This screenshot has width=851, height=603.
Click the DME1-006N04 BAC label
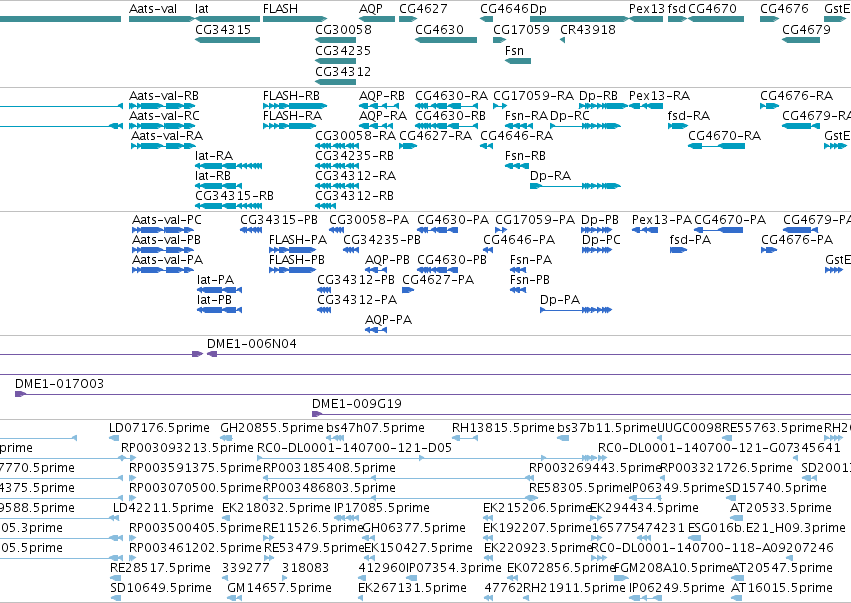tap(252, 344)
